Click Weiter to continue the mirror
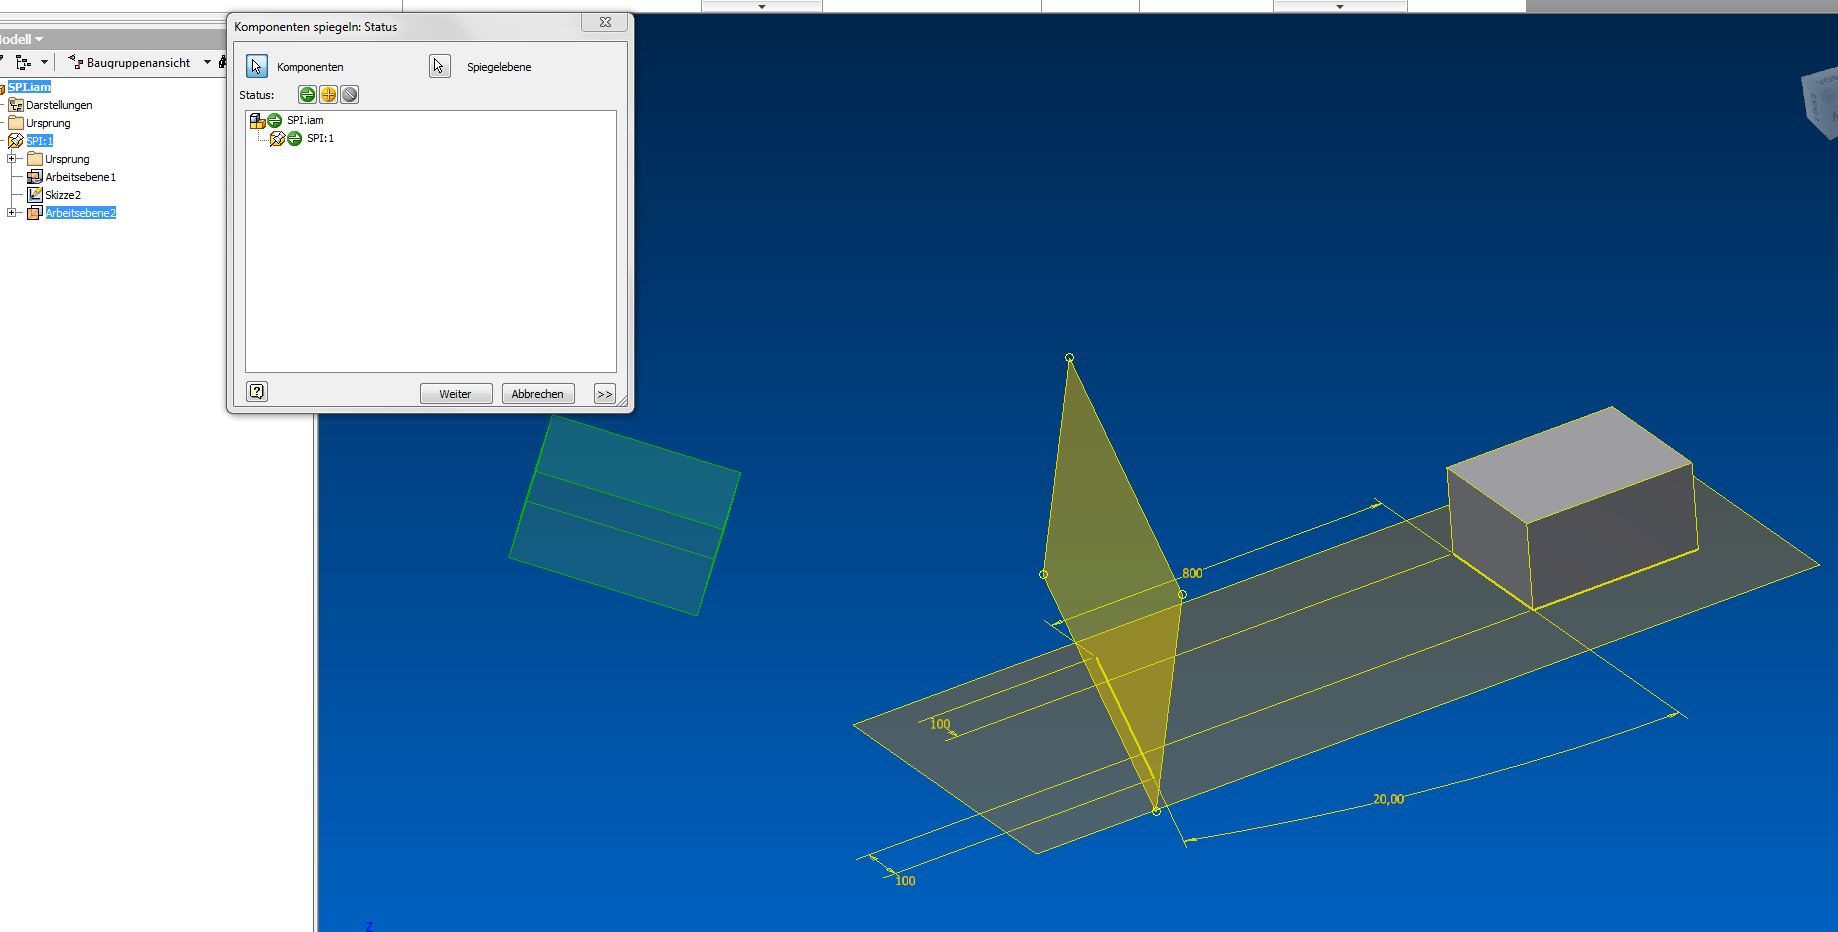1838x932 pixels. (x=456, y=394)
